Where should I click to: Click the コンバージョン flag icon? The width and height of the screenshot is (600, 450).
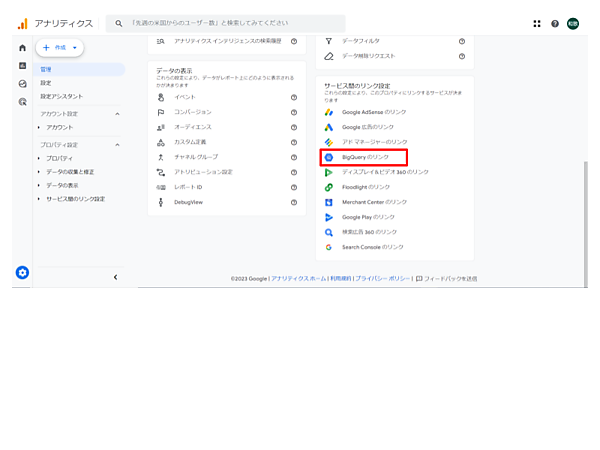click(161, 112)
